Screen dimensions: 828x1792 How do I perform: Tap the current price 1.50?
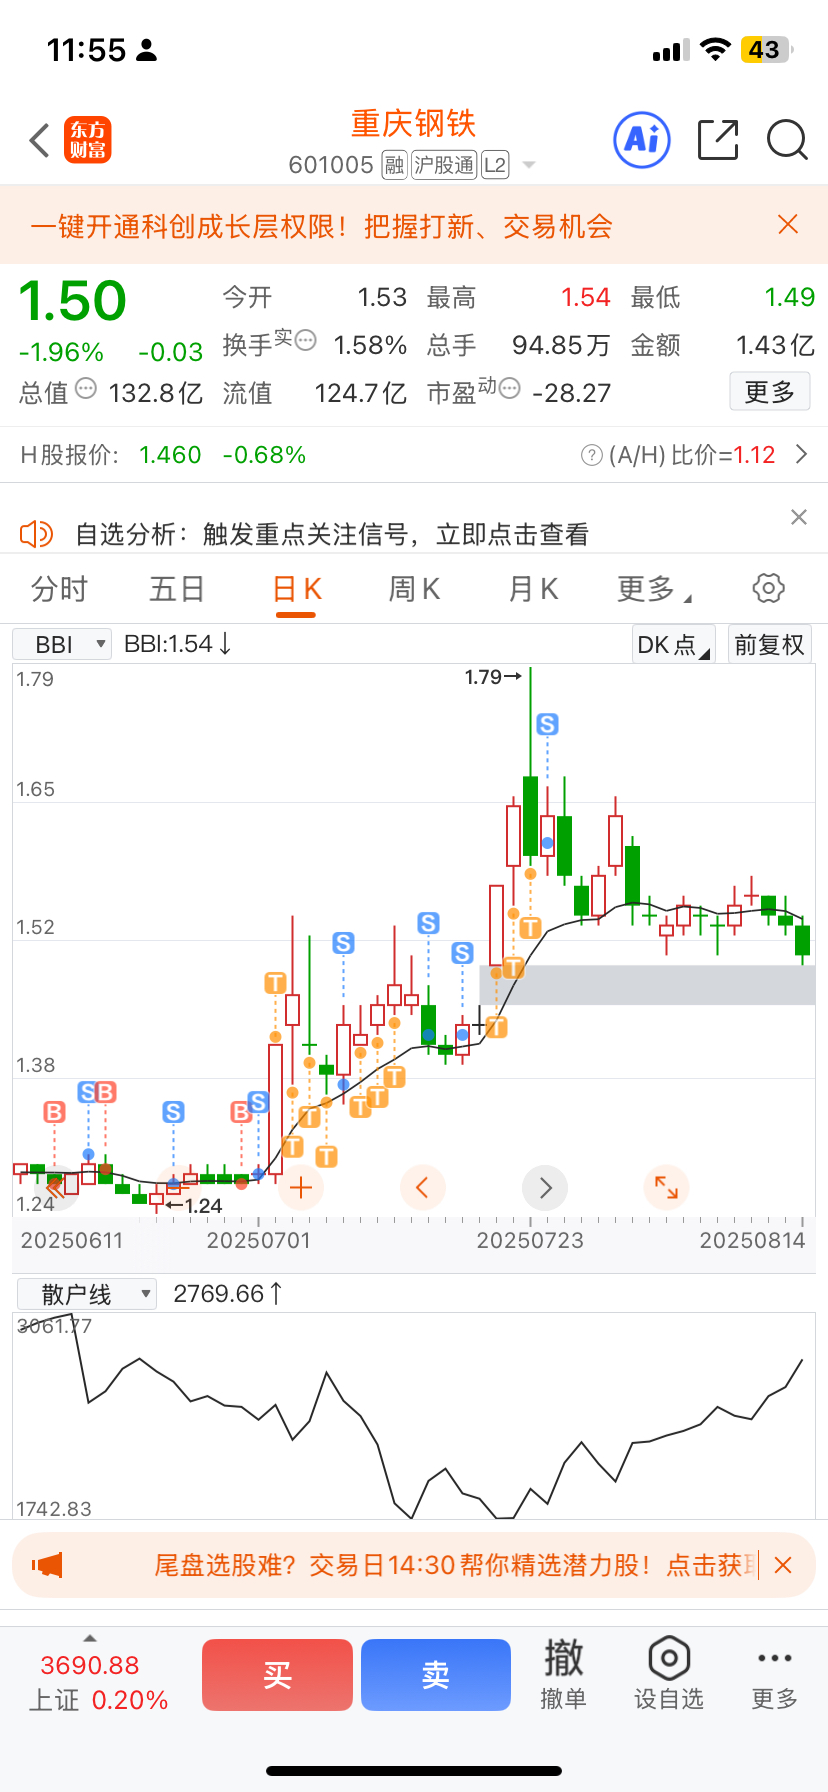[x=72, y=300]
